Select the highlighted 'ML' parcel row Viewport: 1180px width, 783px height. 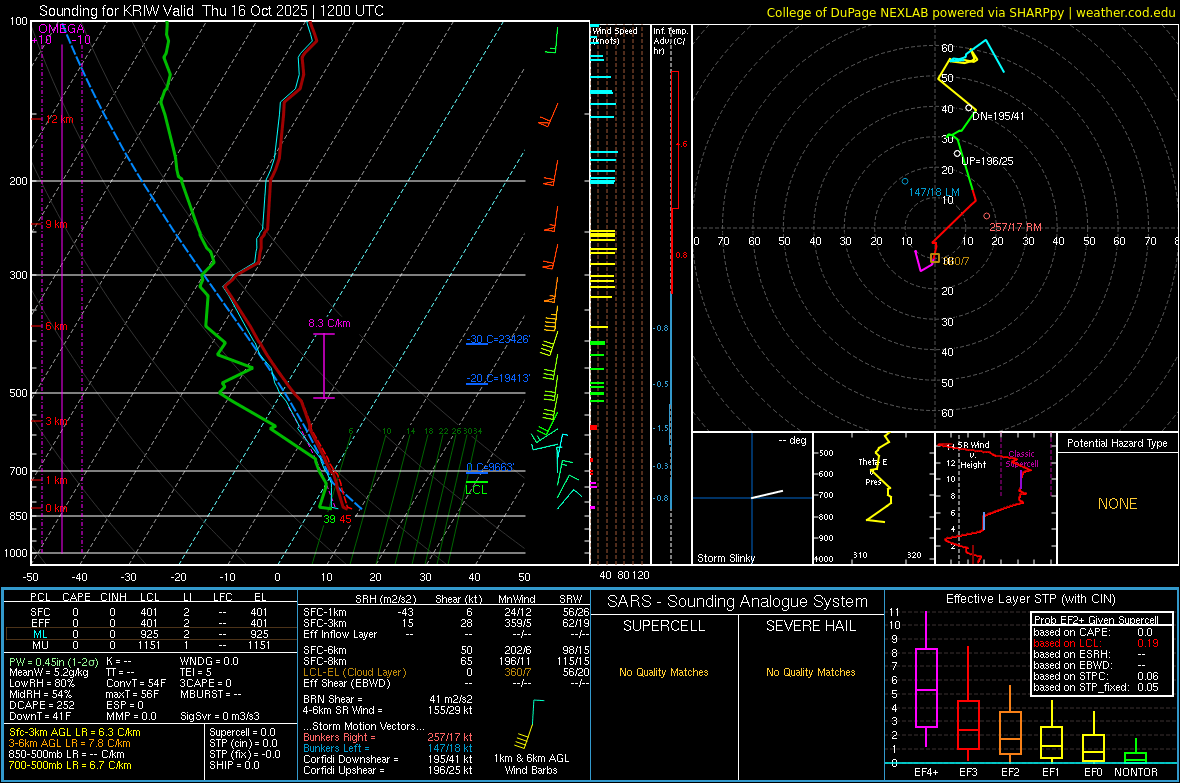click(x=150, y=634)
